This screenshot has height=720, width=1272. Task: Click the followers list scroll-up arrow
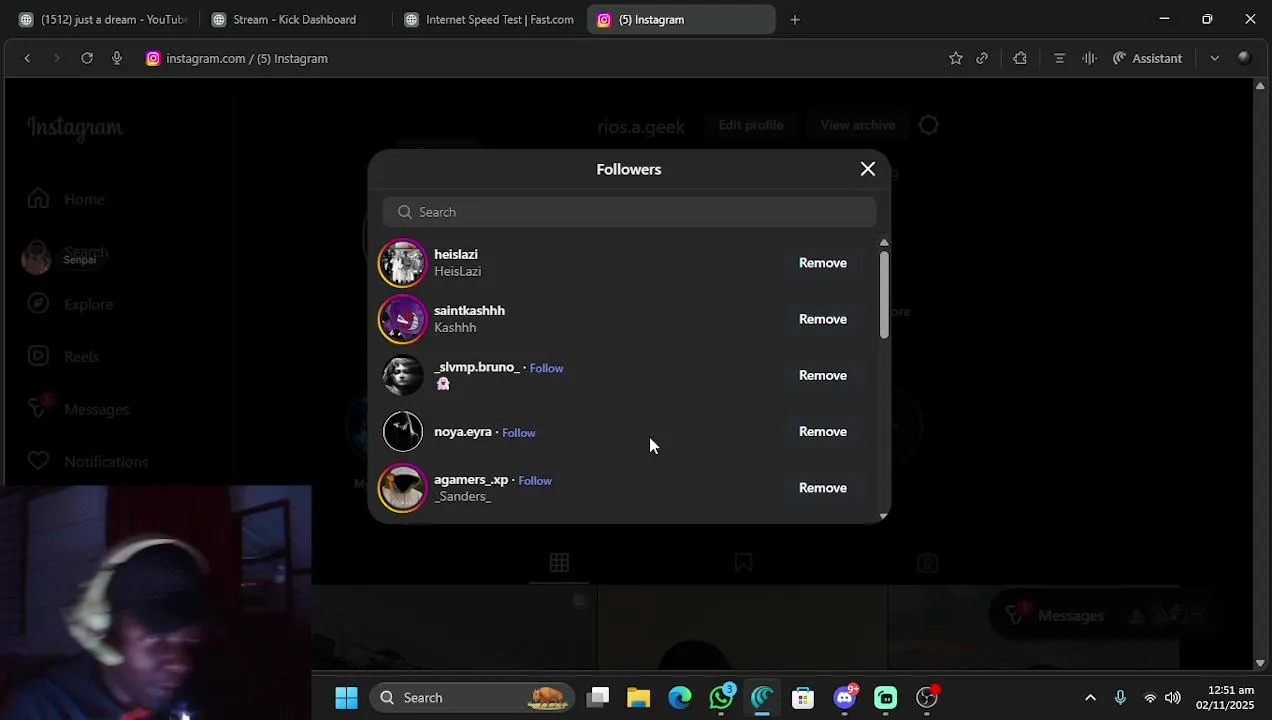[884, 243]
